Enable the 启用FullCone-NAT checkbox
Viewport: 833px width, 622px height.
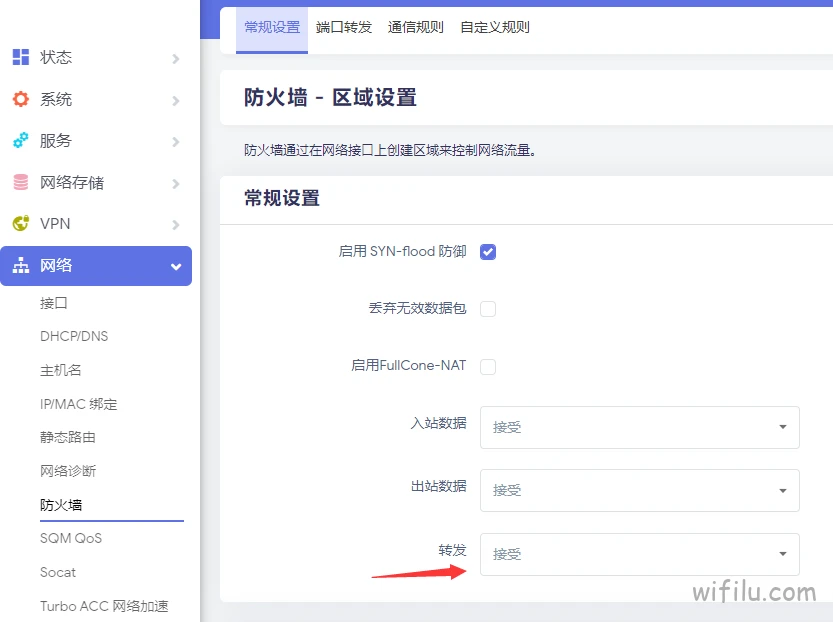[x=488, y=367]
